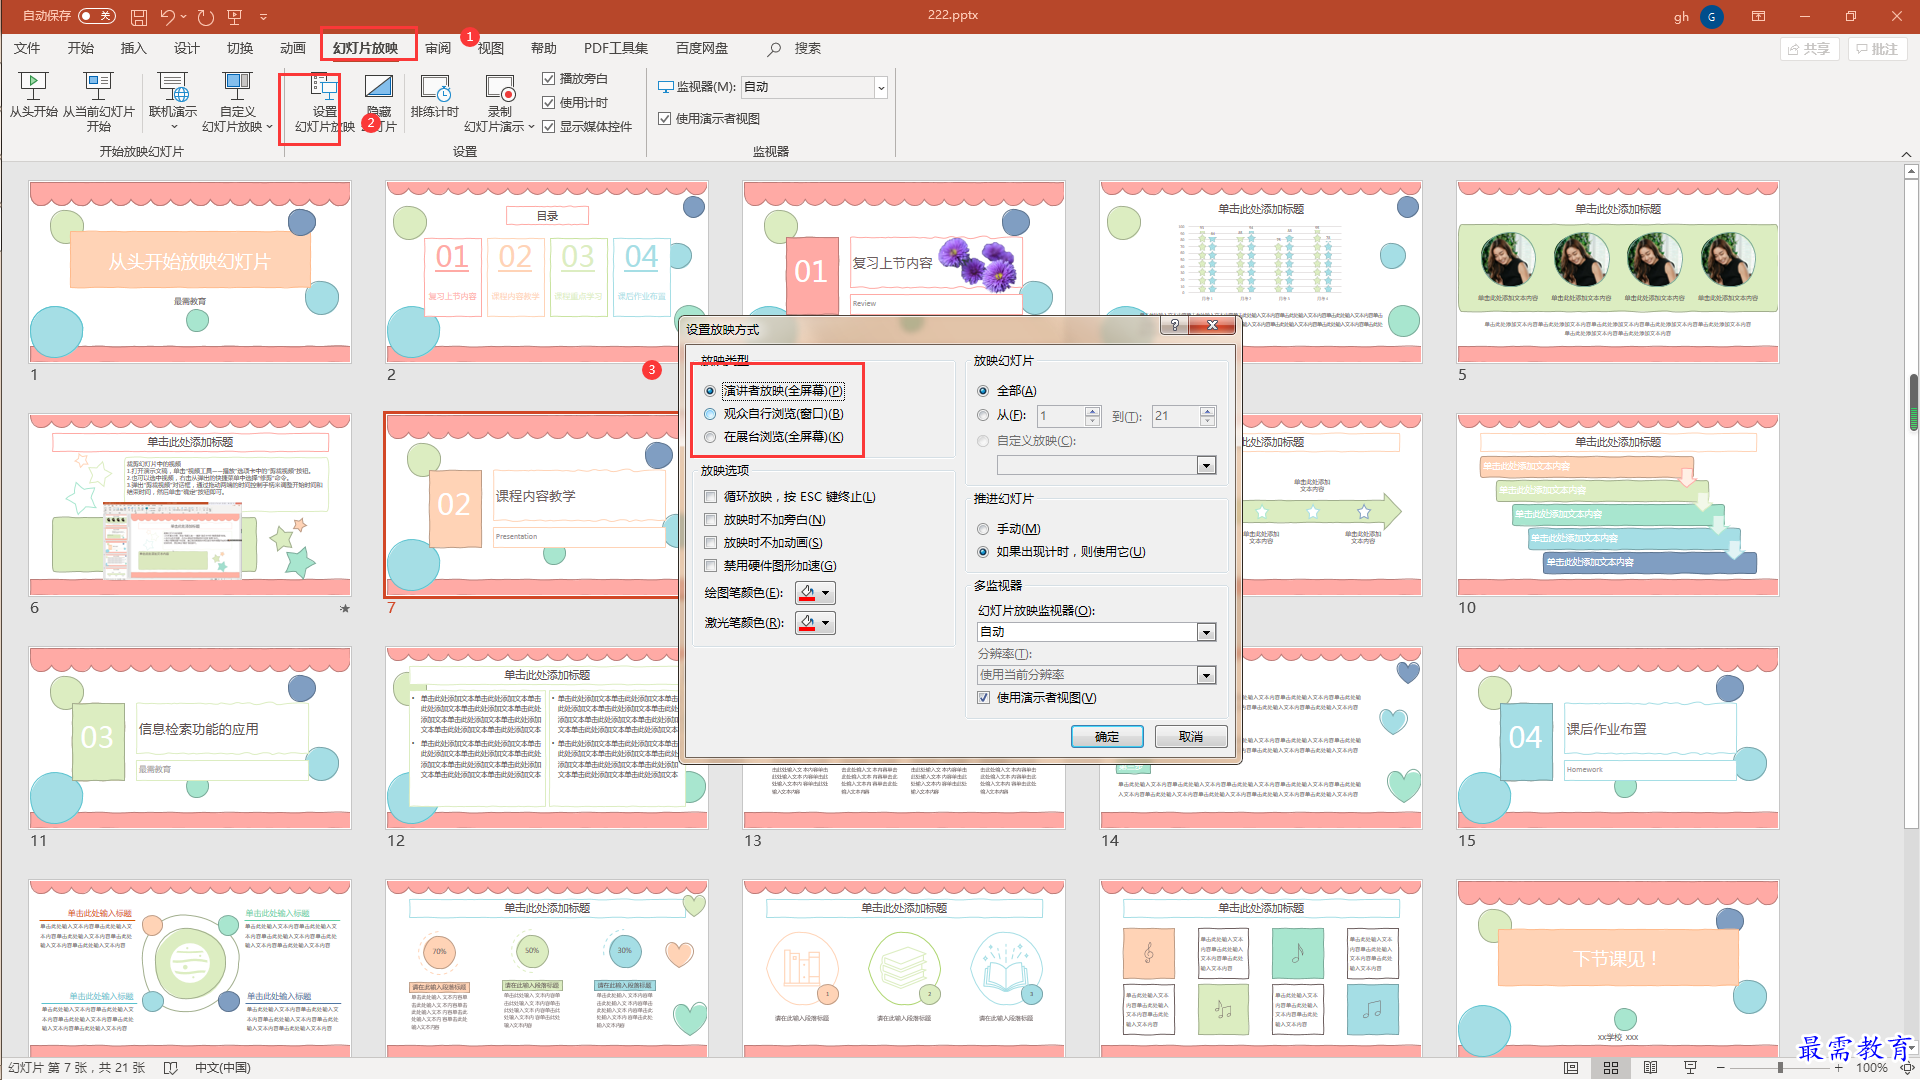
Task: Open the 自定义放映 dropdown in dialog
Action: [1206, 465]
